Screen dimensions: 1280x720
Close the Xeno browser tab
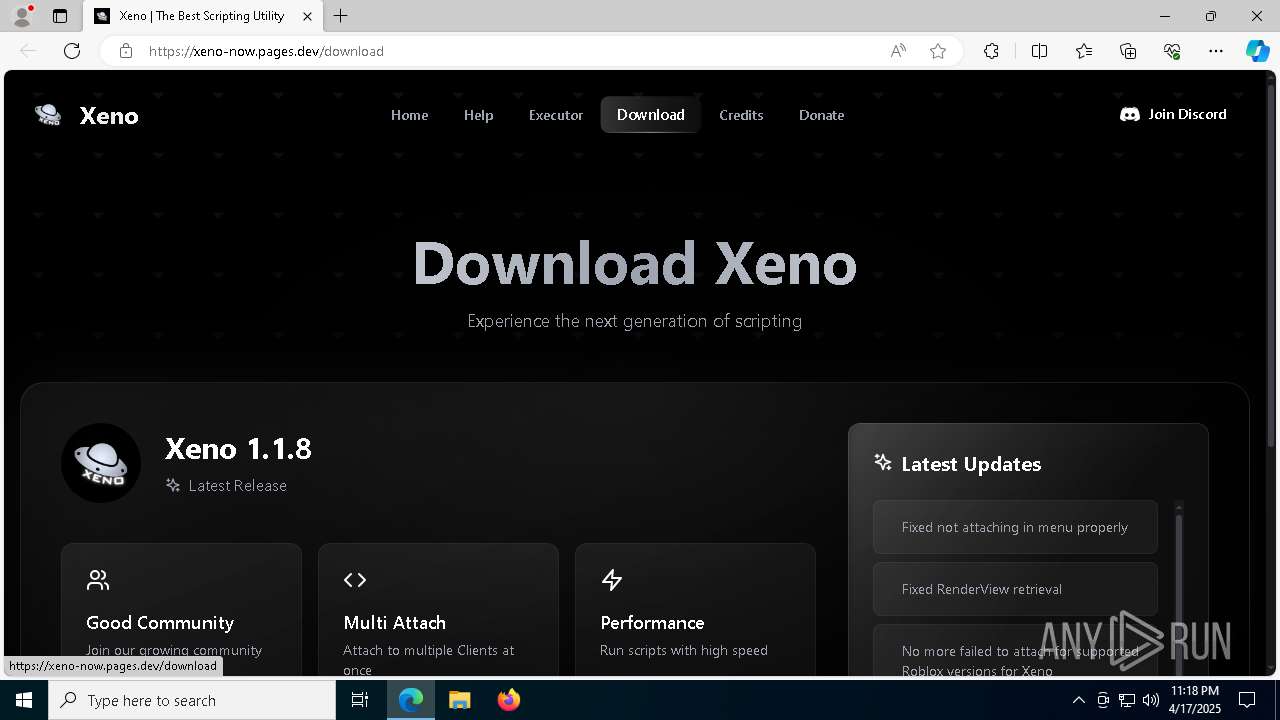point(307,16)
